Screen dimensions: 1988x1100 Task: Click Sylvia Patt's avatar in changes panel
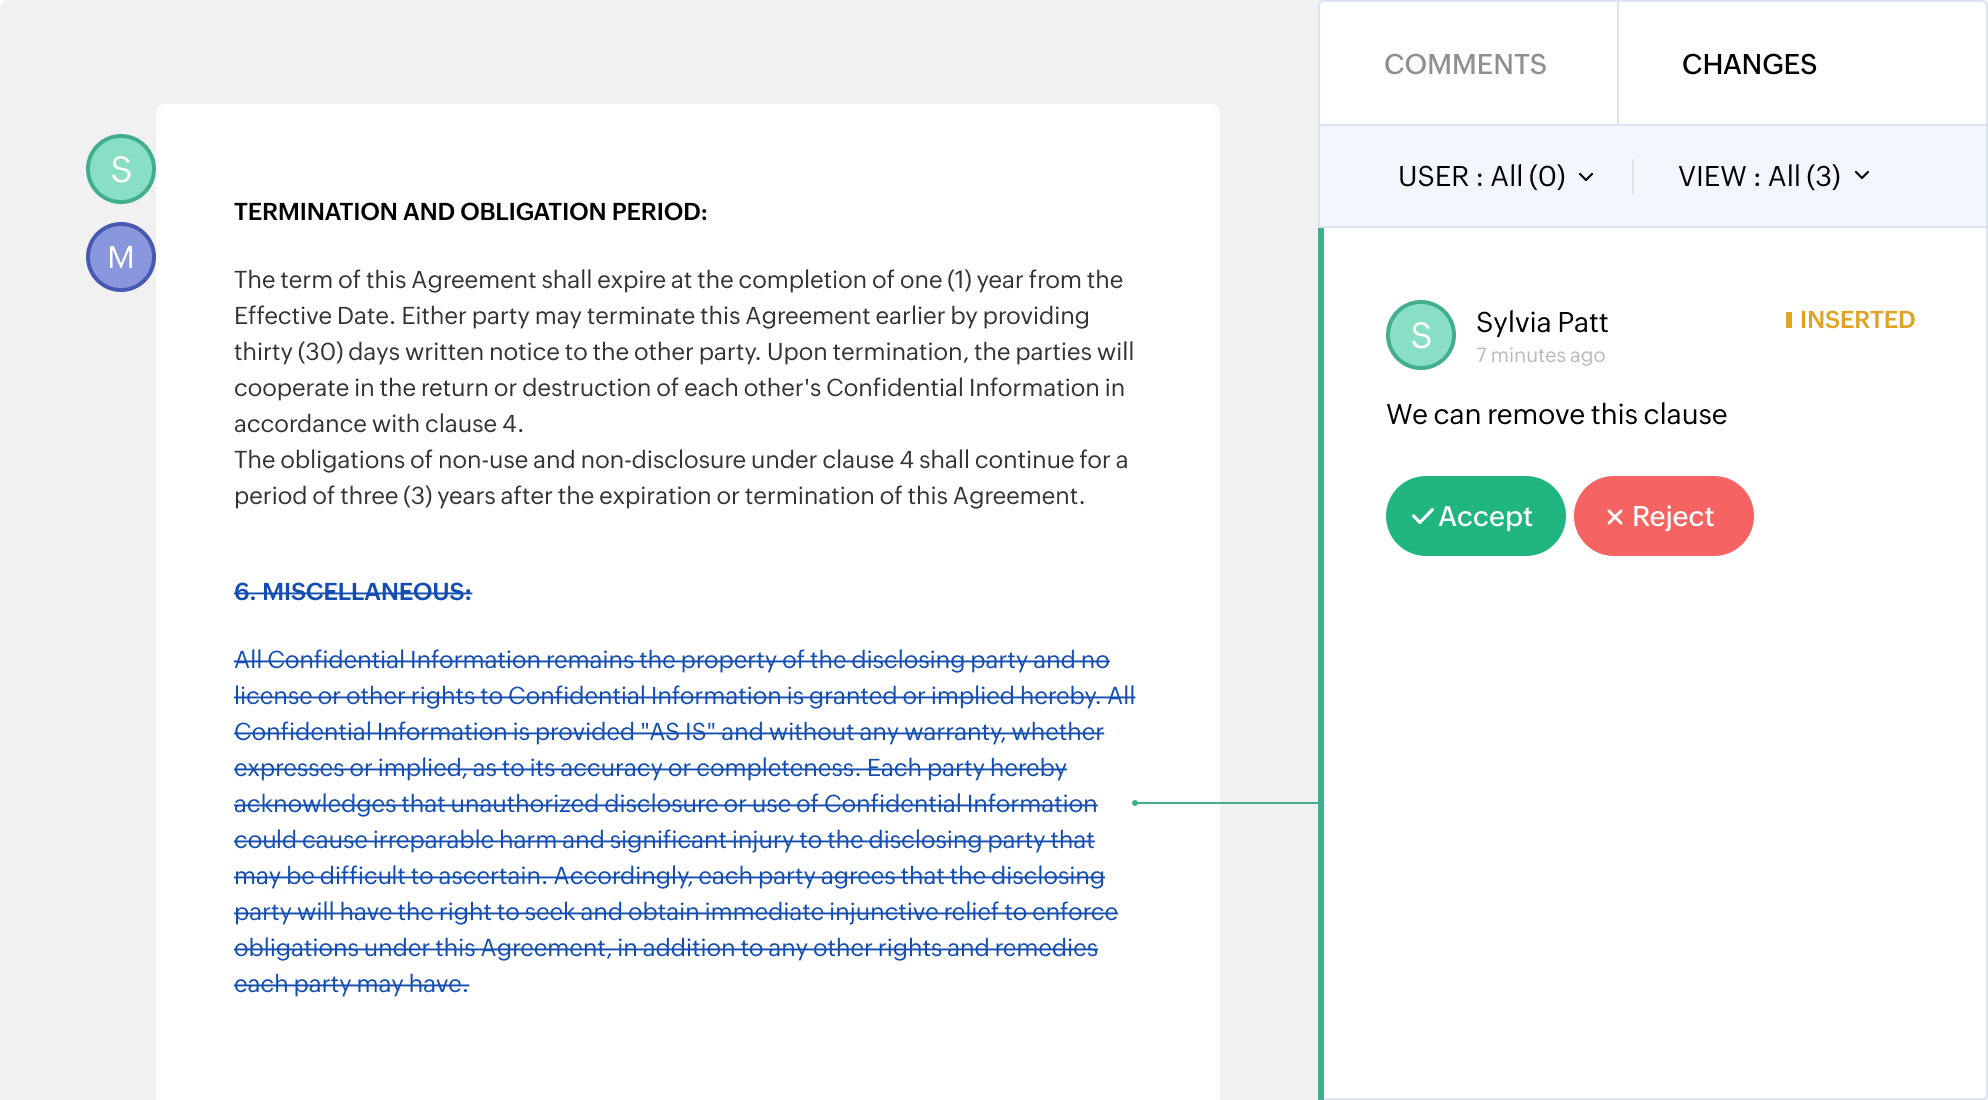[x=1420, y=335]
